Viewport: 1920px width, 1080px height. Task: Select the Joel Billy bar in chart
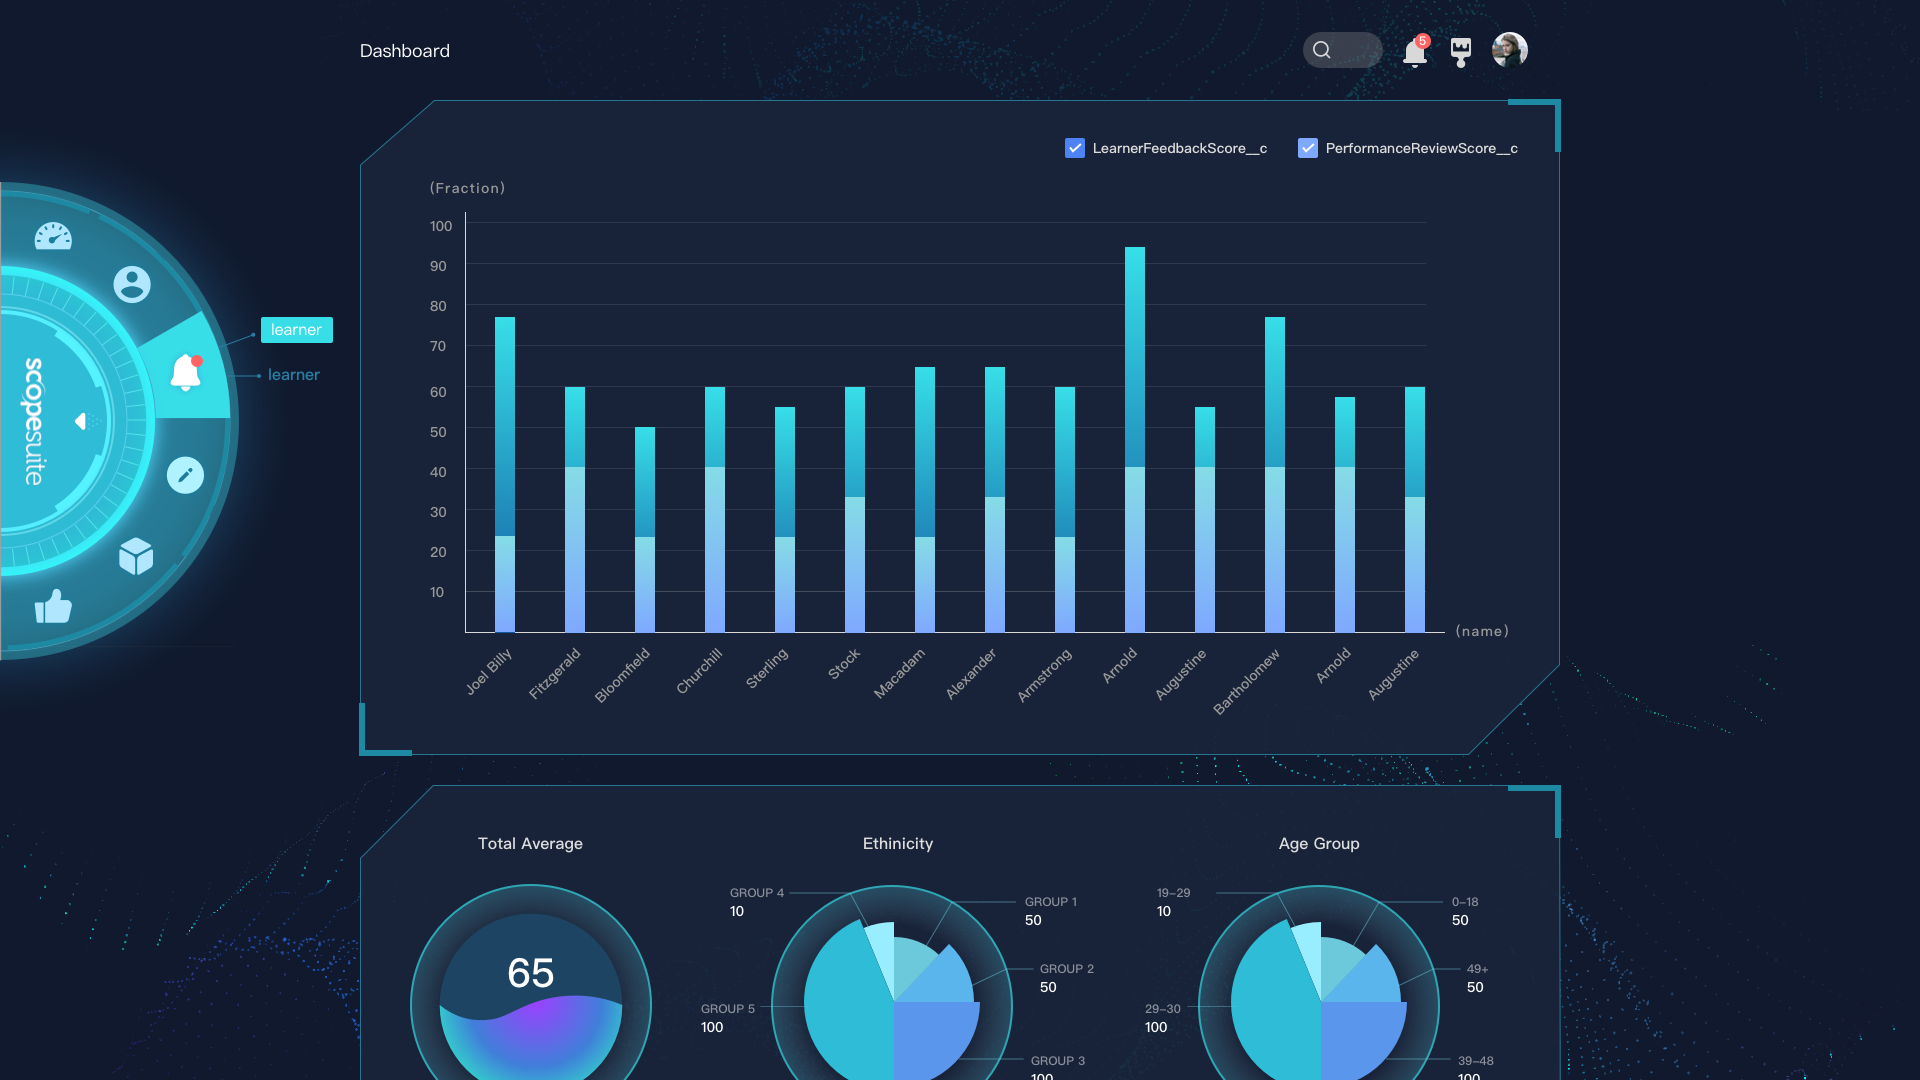[x=505, y=475]
